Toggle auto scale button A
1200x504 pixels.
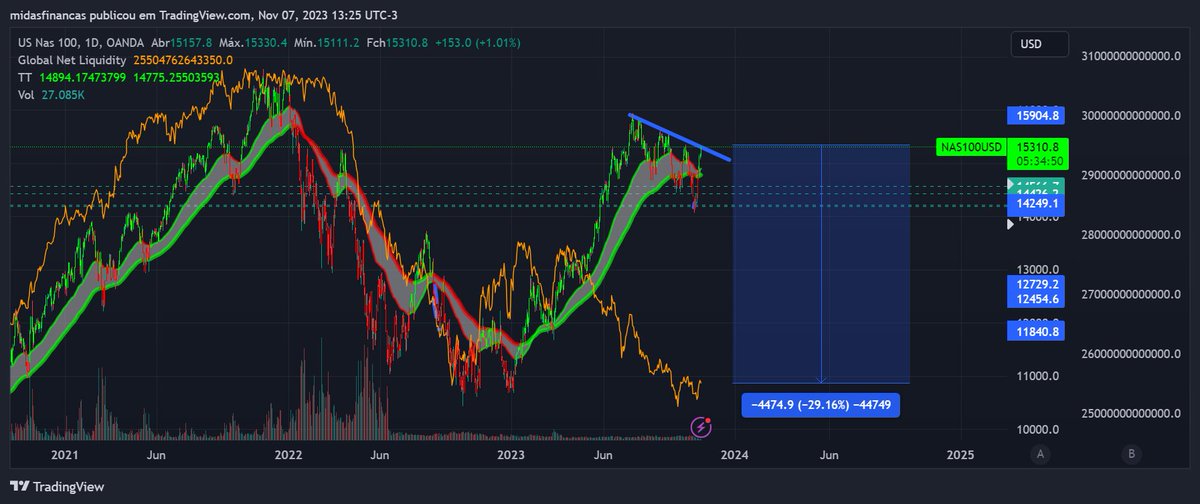pyautogui.click(x=1041, y=454)
